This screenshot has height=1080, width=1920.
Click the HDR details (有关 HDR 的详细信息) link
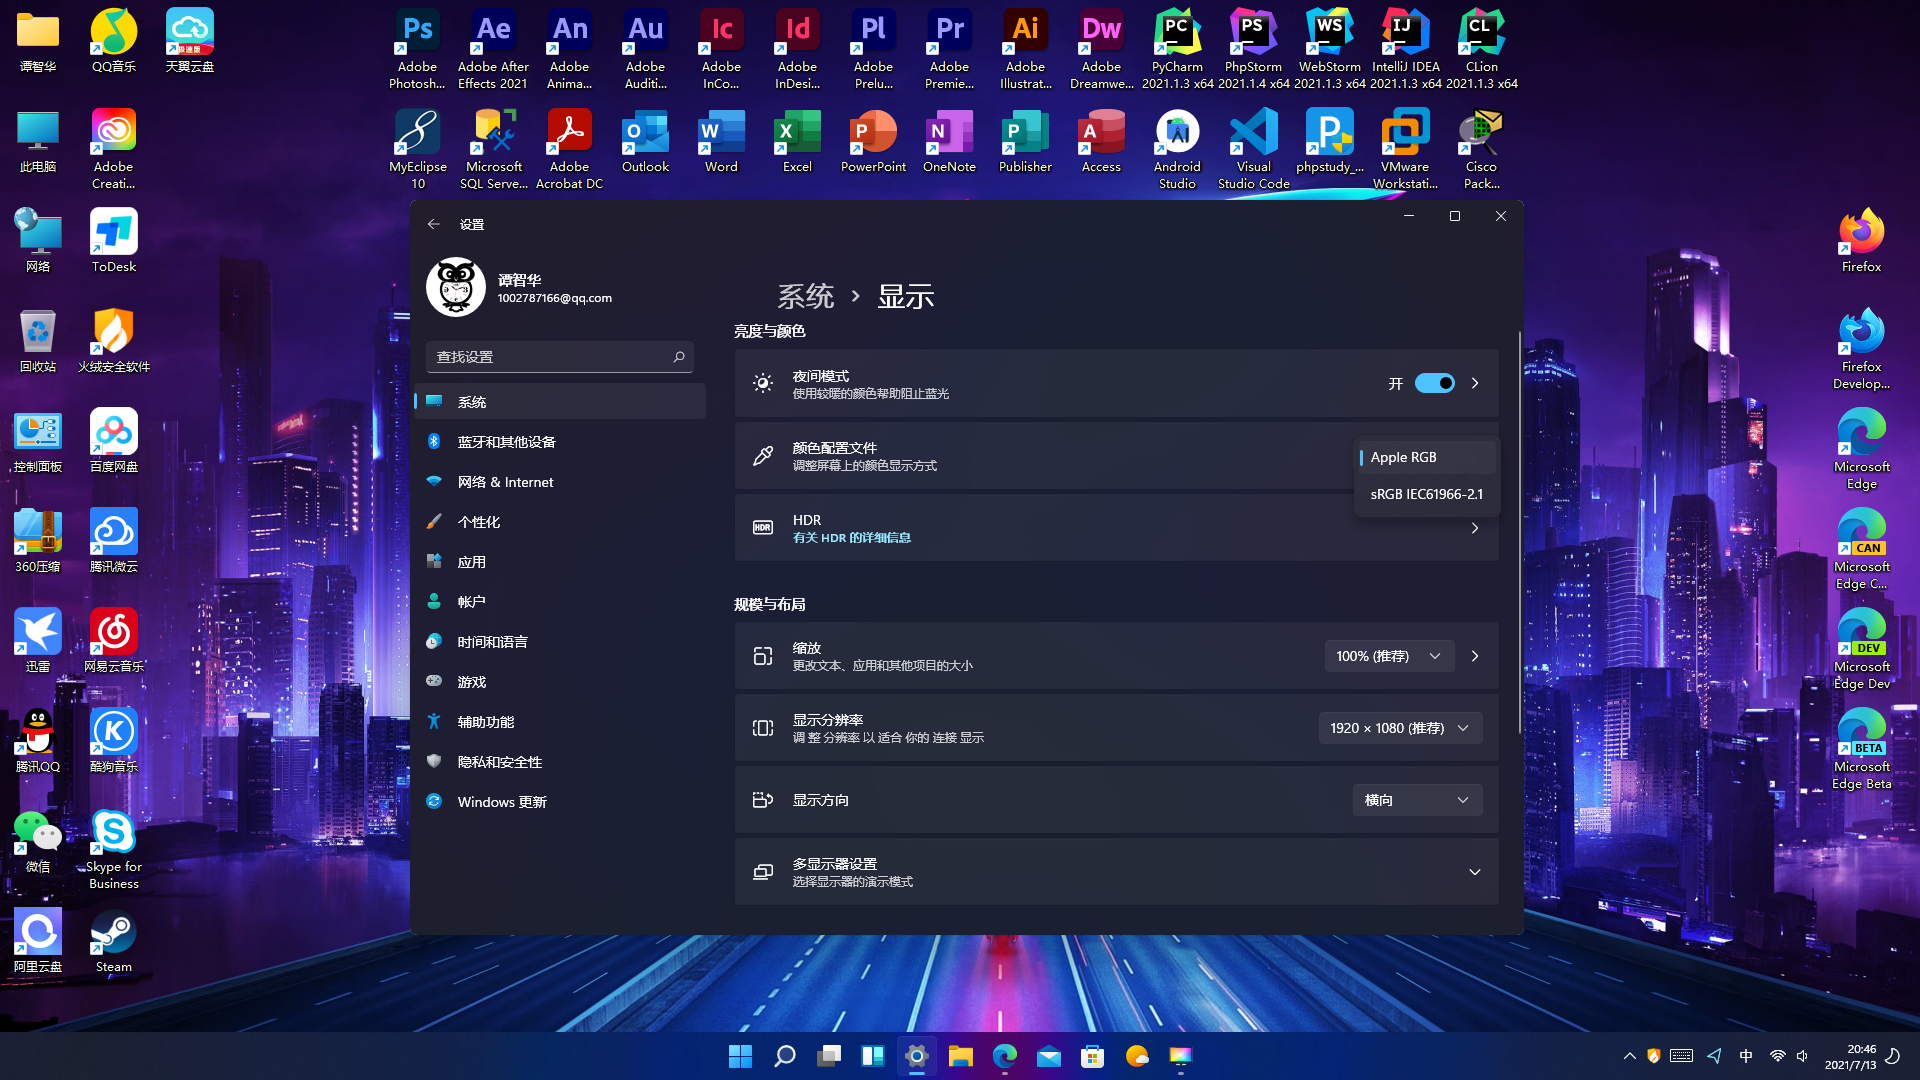[851, 538]
